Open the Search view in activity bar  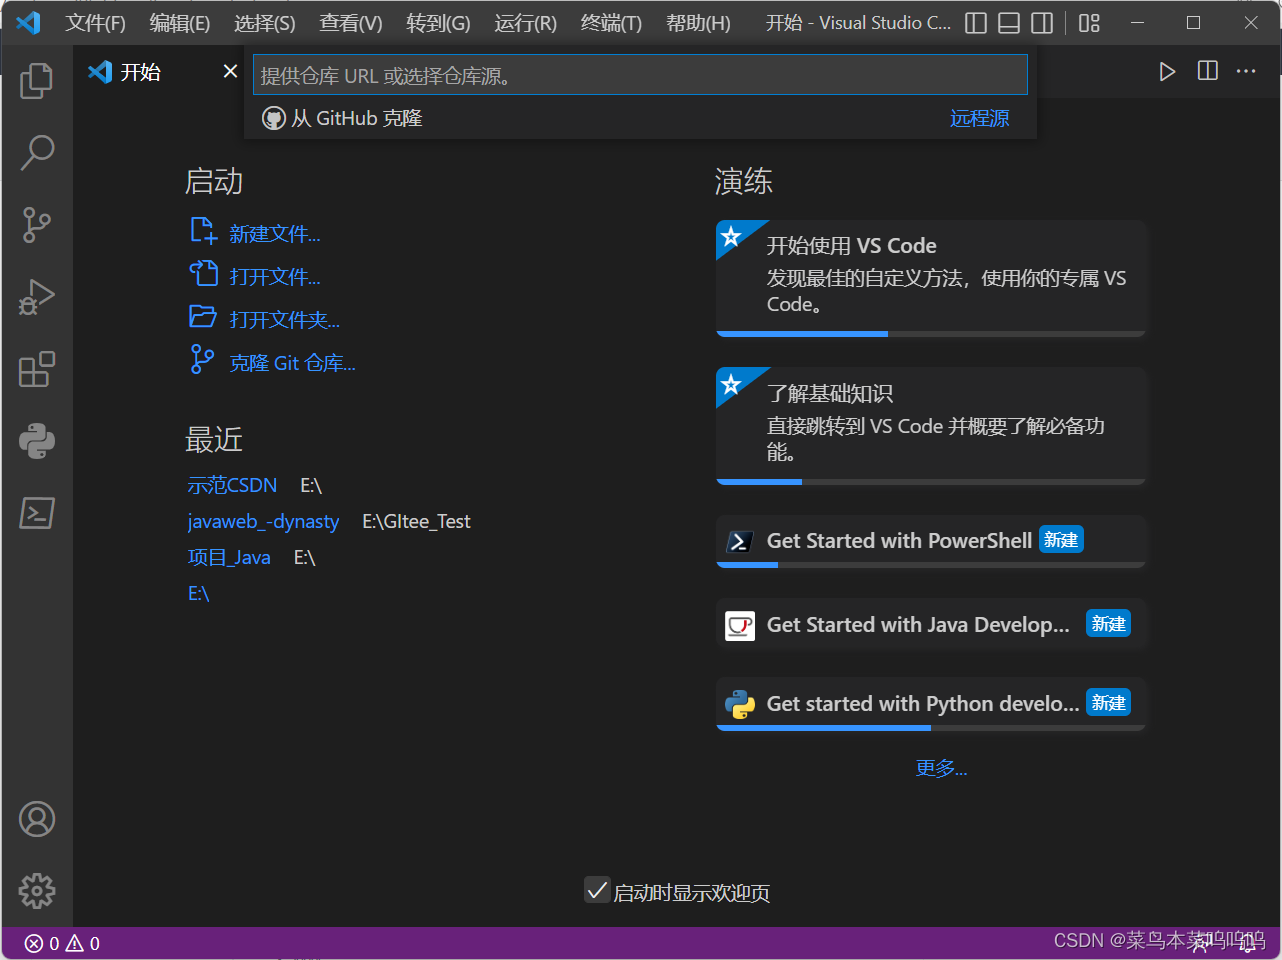(37, 152)
